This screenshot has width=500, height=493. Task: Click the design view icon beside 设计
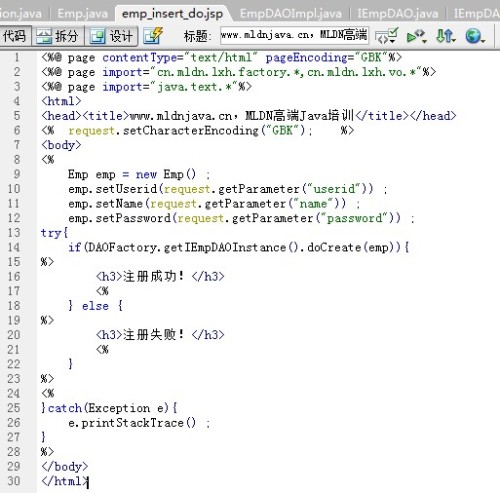point(98,36)
